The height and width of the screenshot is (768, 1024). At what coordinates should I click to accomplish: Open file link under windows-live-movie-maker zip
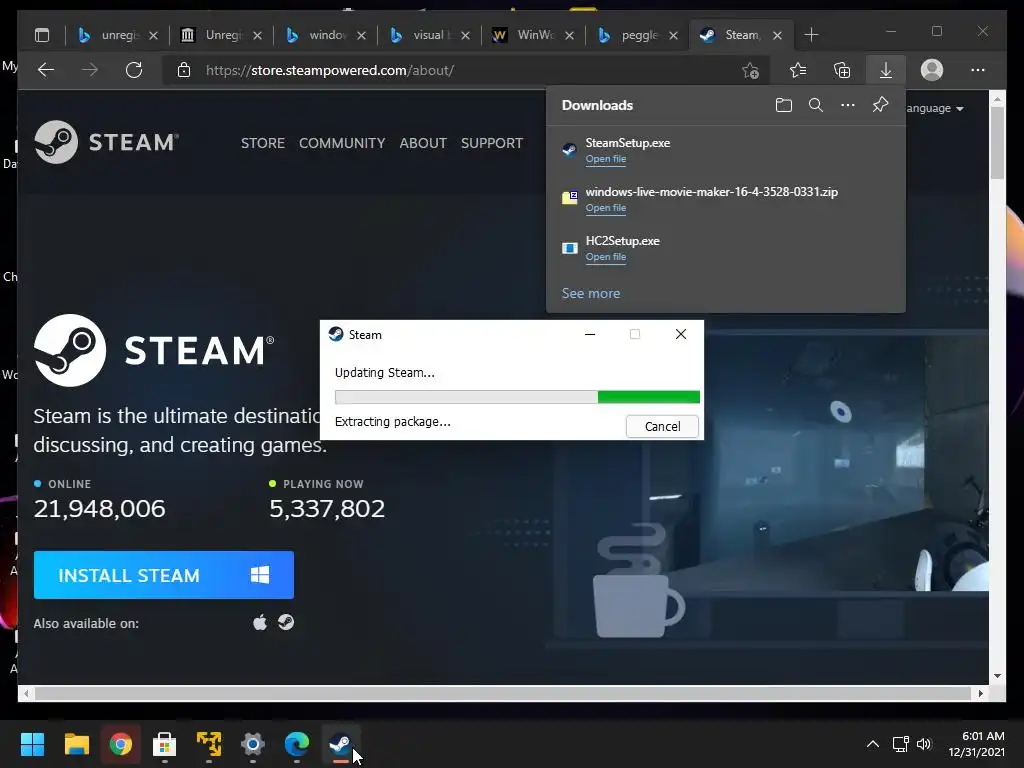click(605, 208)
